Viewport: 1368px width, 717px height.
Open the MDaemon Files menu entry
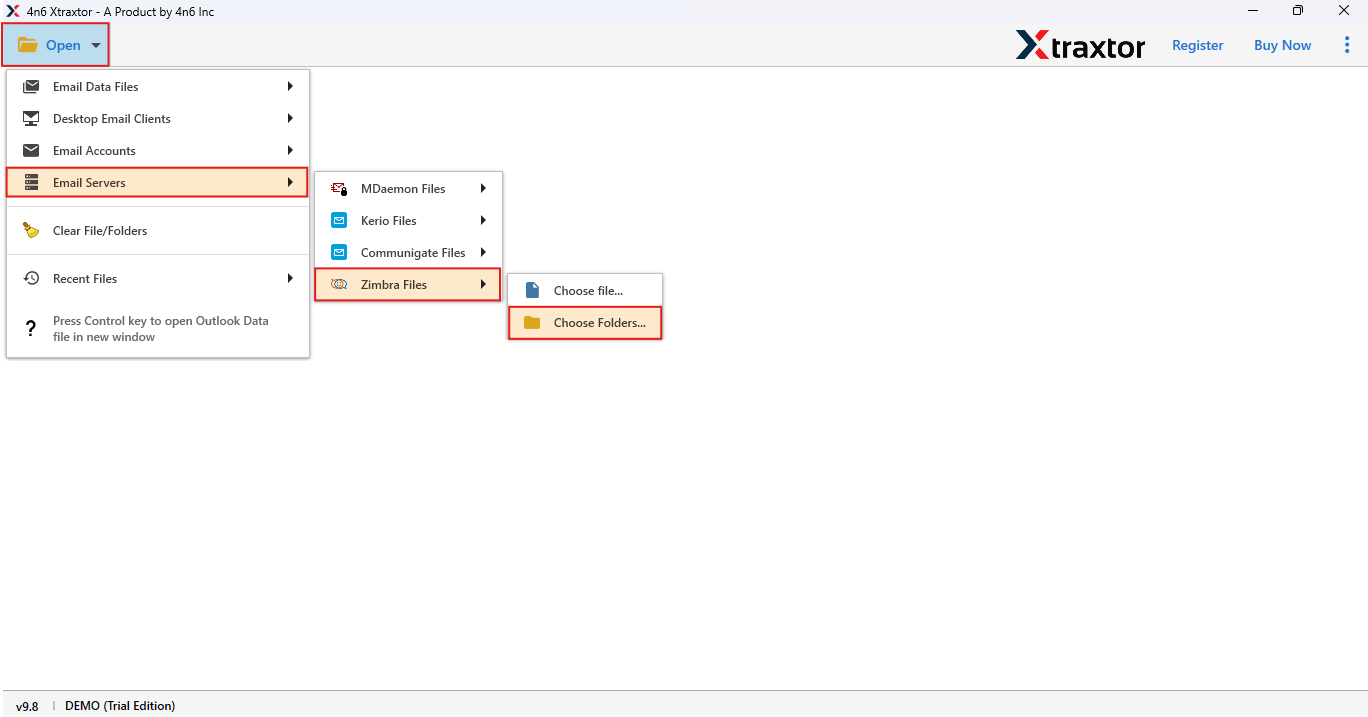[402, 188]
